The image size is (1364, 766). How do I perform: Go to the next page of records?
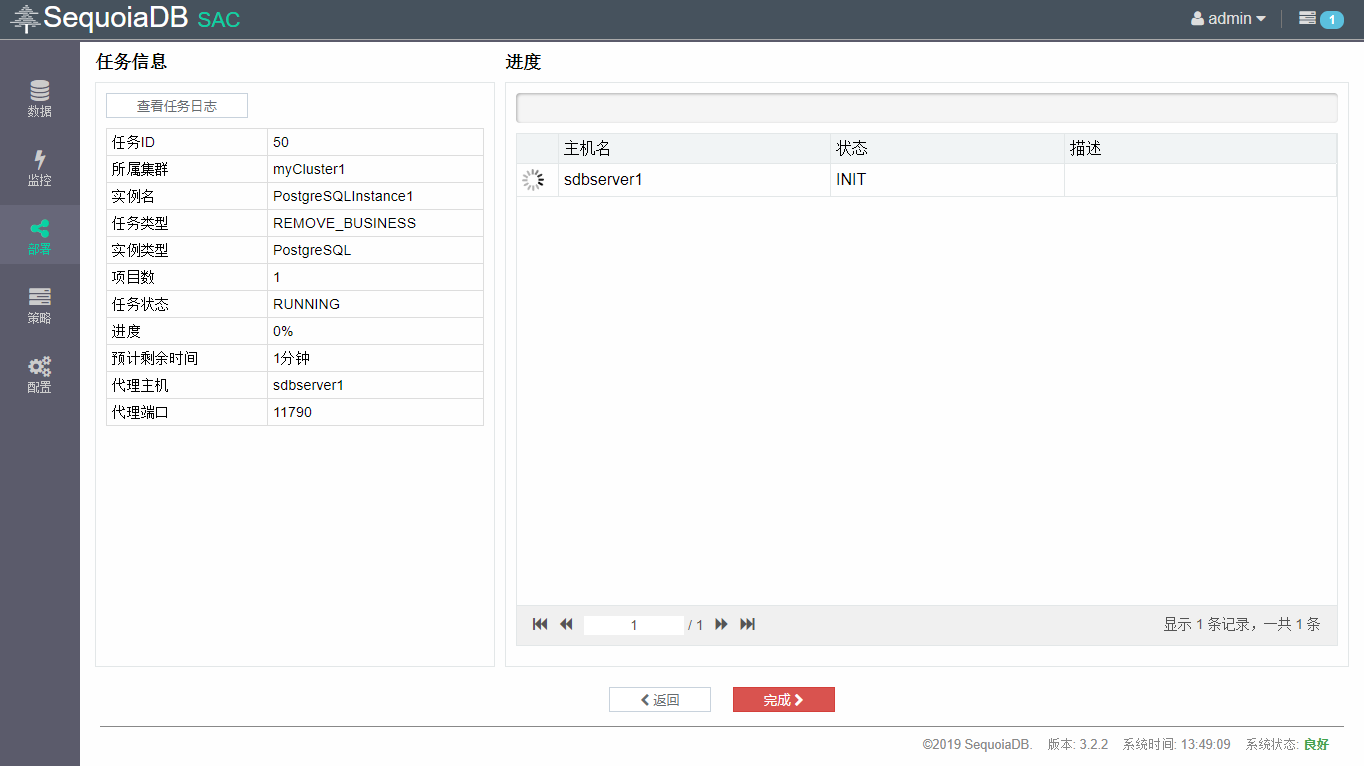pyautogui.click(x=721, y=624)
